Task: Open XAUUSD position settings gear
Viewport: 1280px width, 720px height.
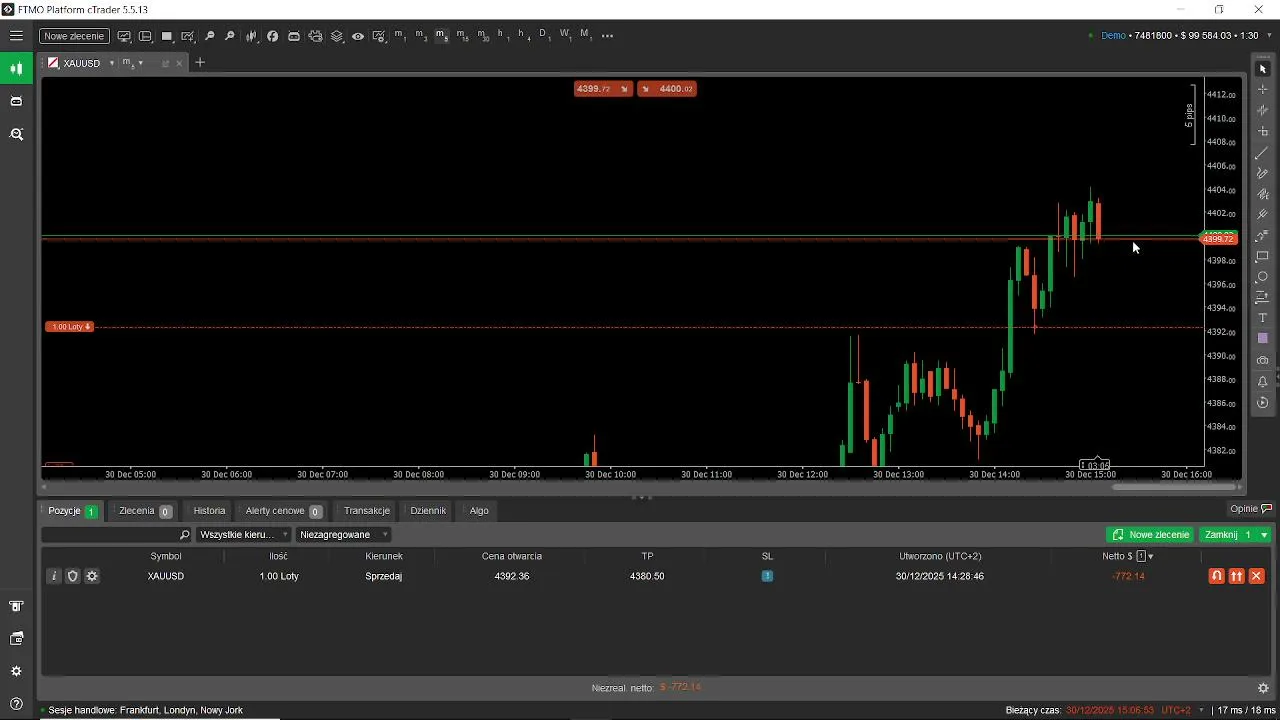Action: [x=92, y=576]
